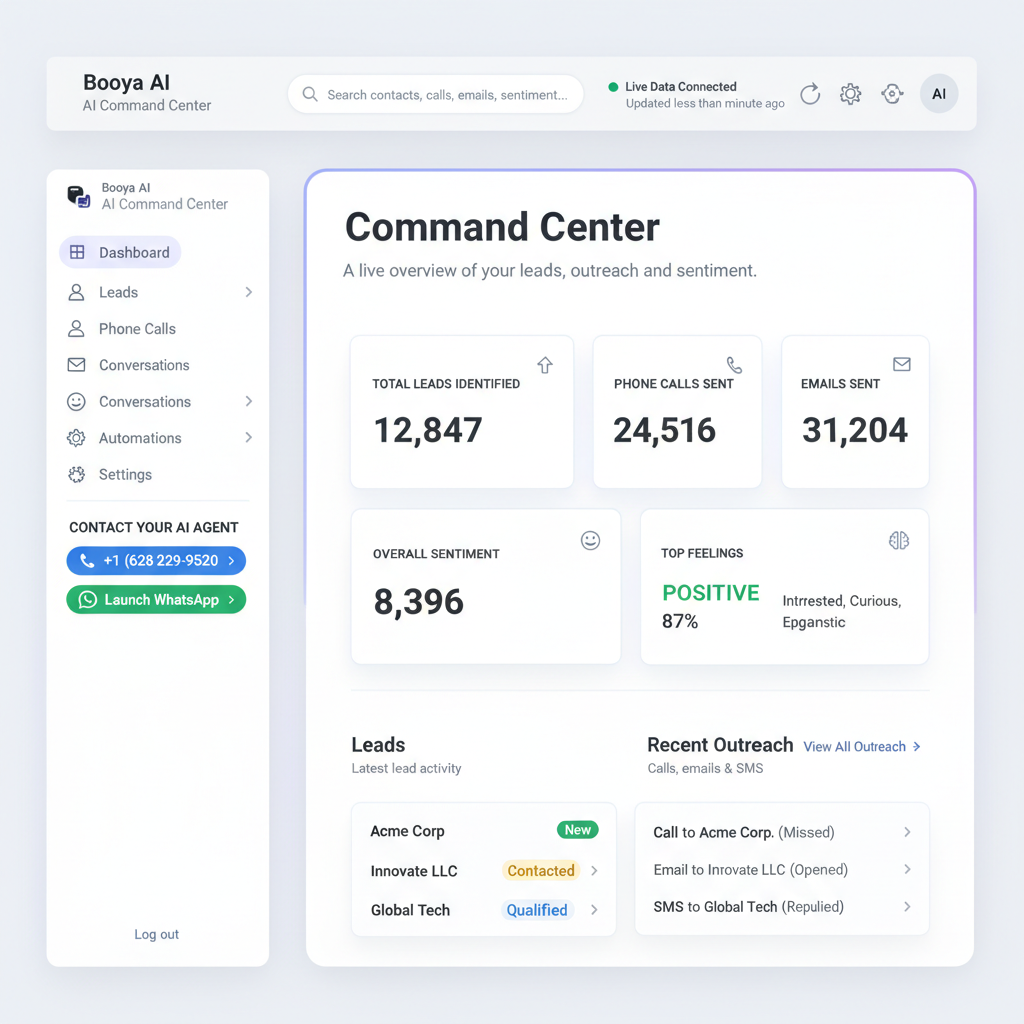
Task: Click the search magnifier icon
Action: pyautogui.click(x=310, y=95)
